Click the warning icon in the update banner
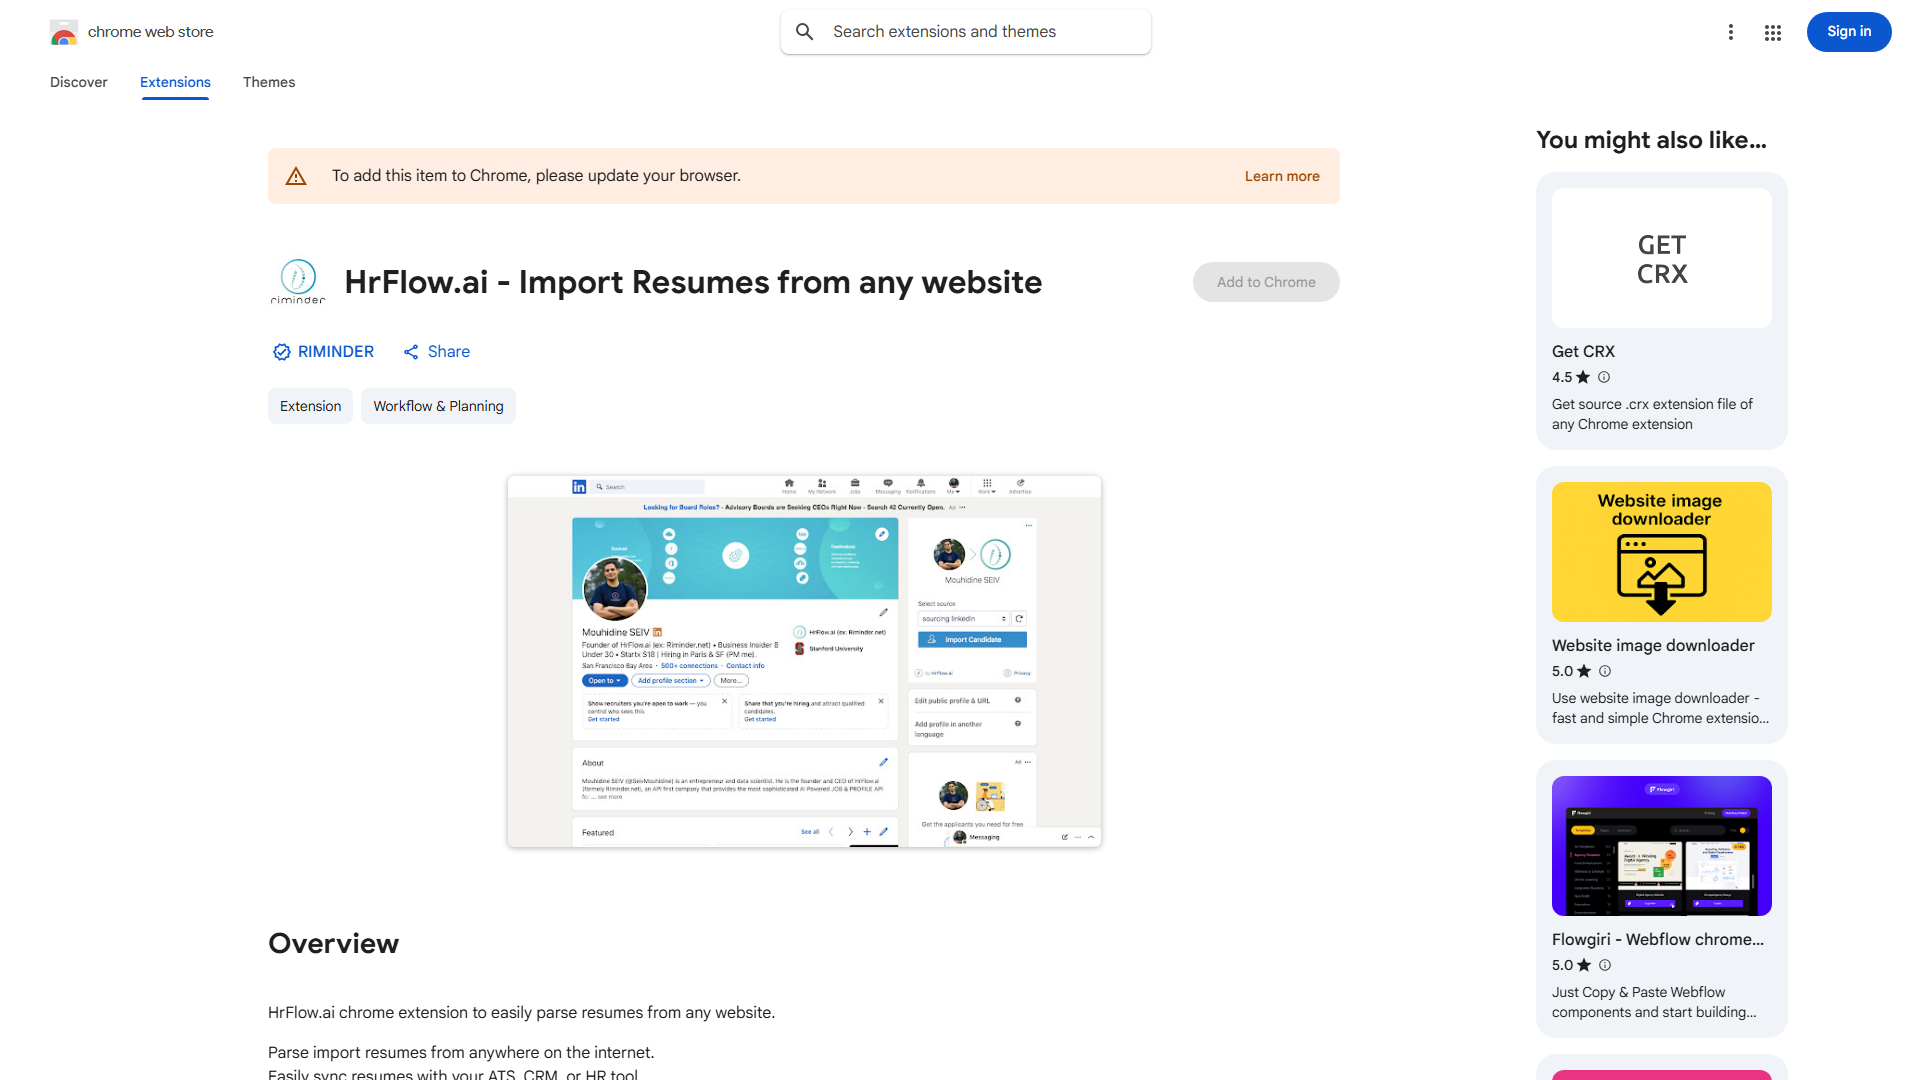 [296, 175]
